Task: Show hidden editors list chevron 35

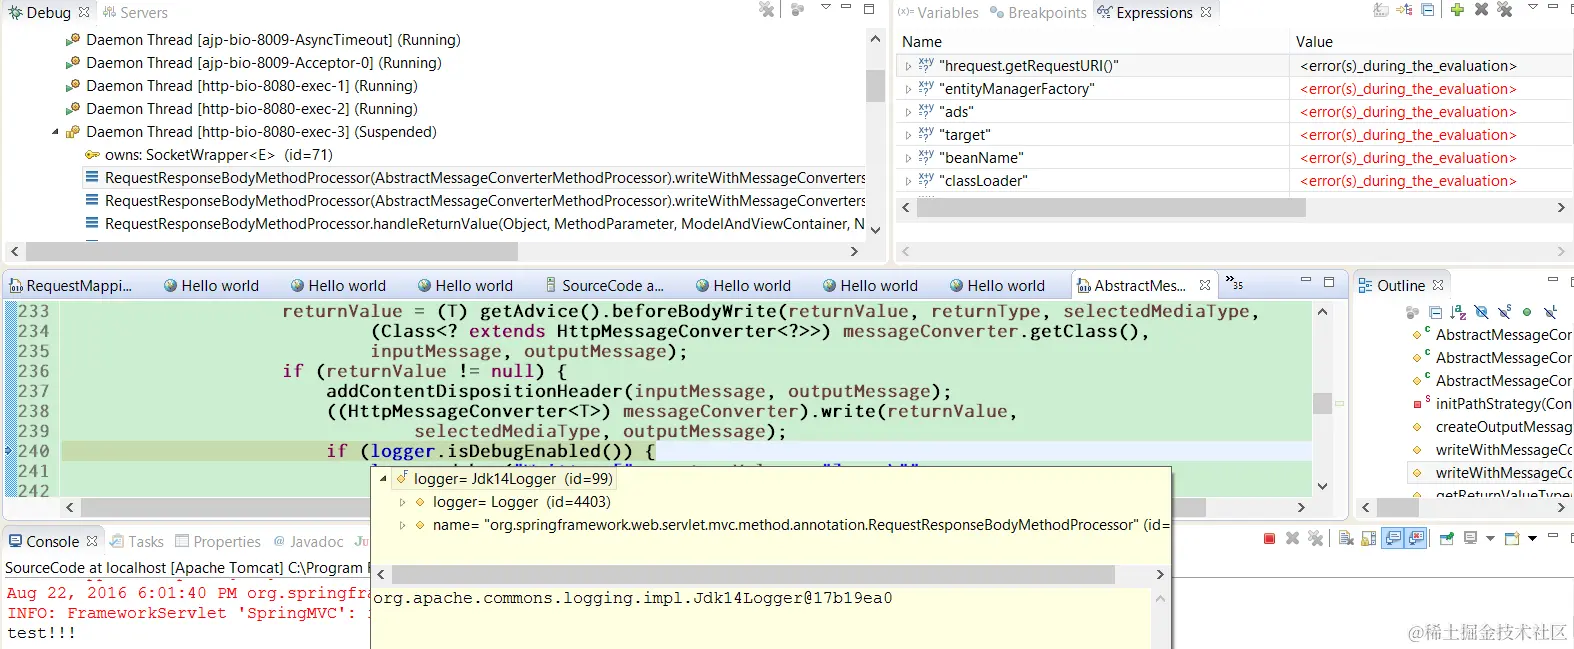Action: [x=1234, y=283]
